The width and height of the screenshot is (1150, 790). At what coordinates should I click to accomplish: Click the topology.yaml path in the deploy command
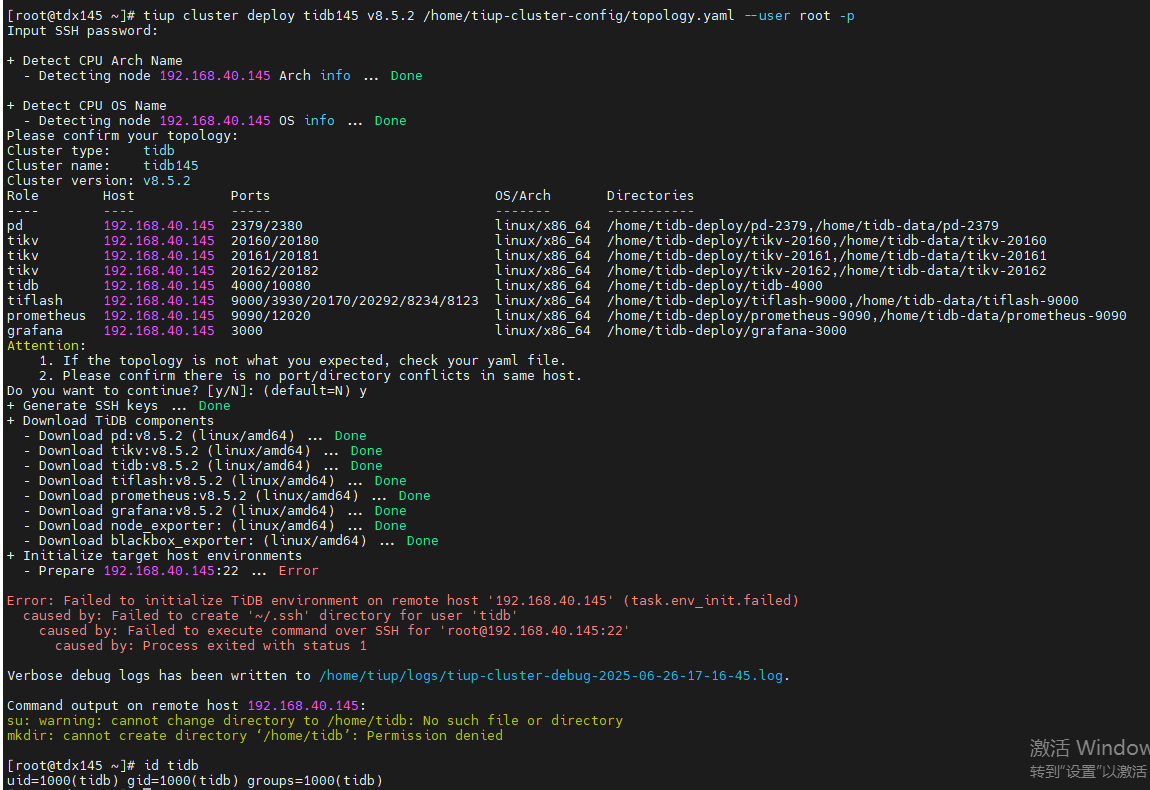tap(579, 15)
